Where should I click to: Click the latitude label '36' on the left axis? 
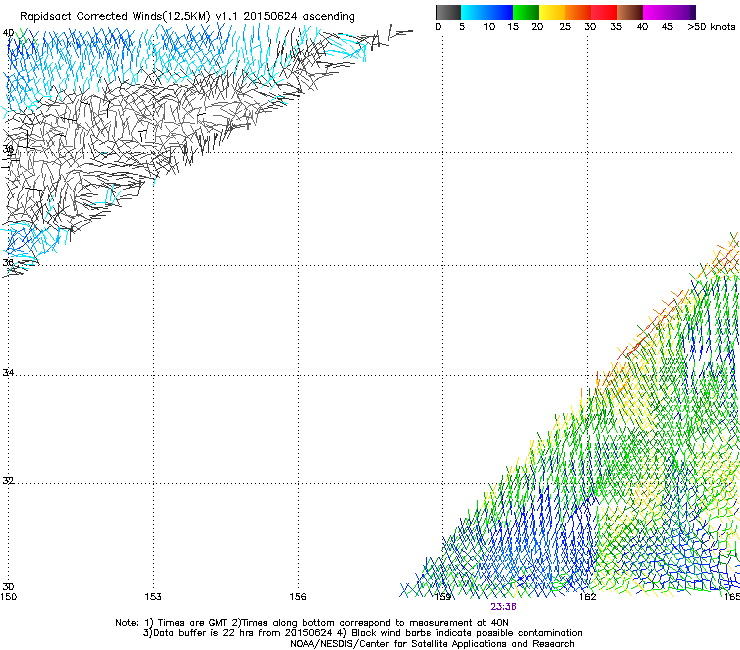pos(8,262)
